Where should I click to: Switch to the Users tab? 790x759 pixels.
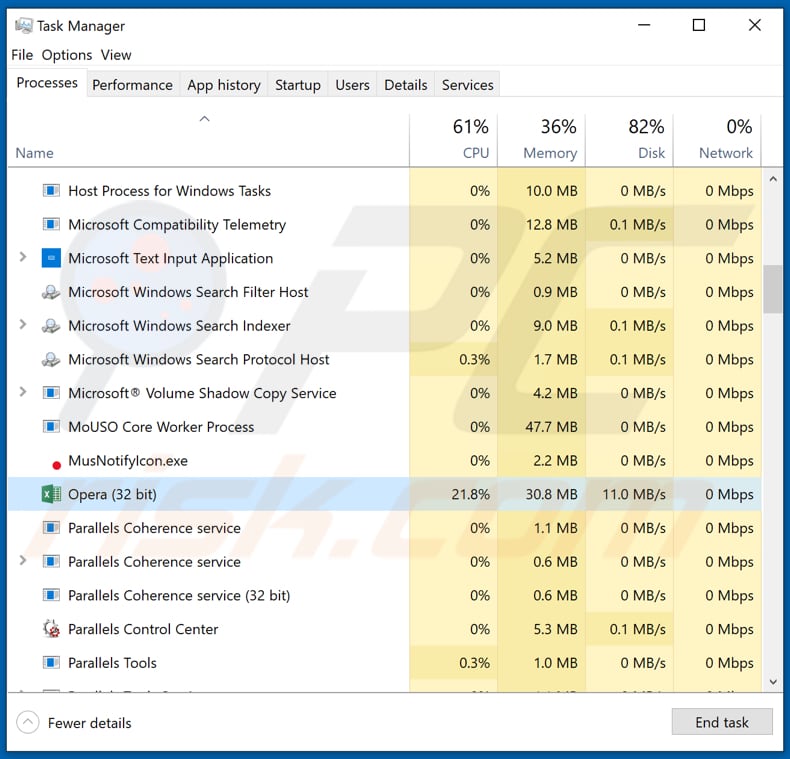point(352,85)
